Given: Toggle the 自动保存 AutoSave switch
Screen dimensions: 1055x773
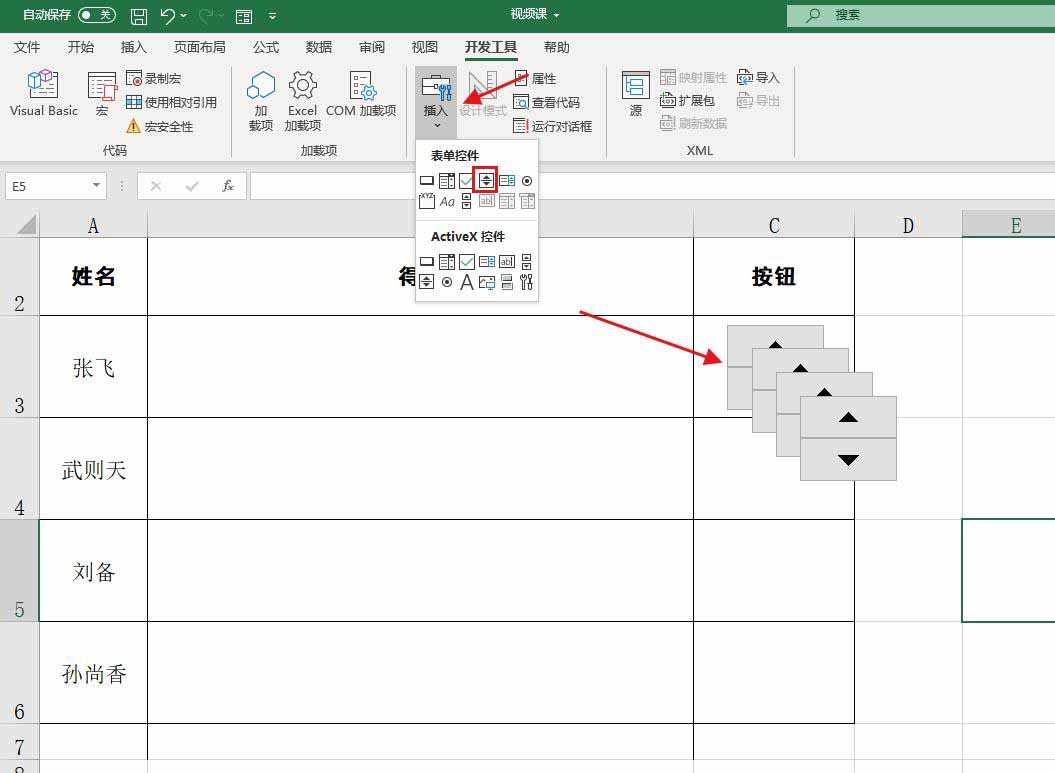Looking at the screenshot, I should (96, 15).
